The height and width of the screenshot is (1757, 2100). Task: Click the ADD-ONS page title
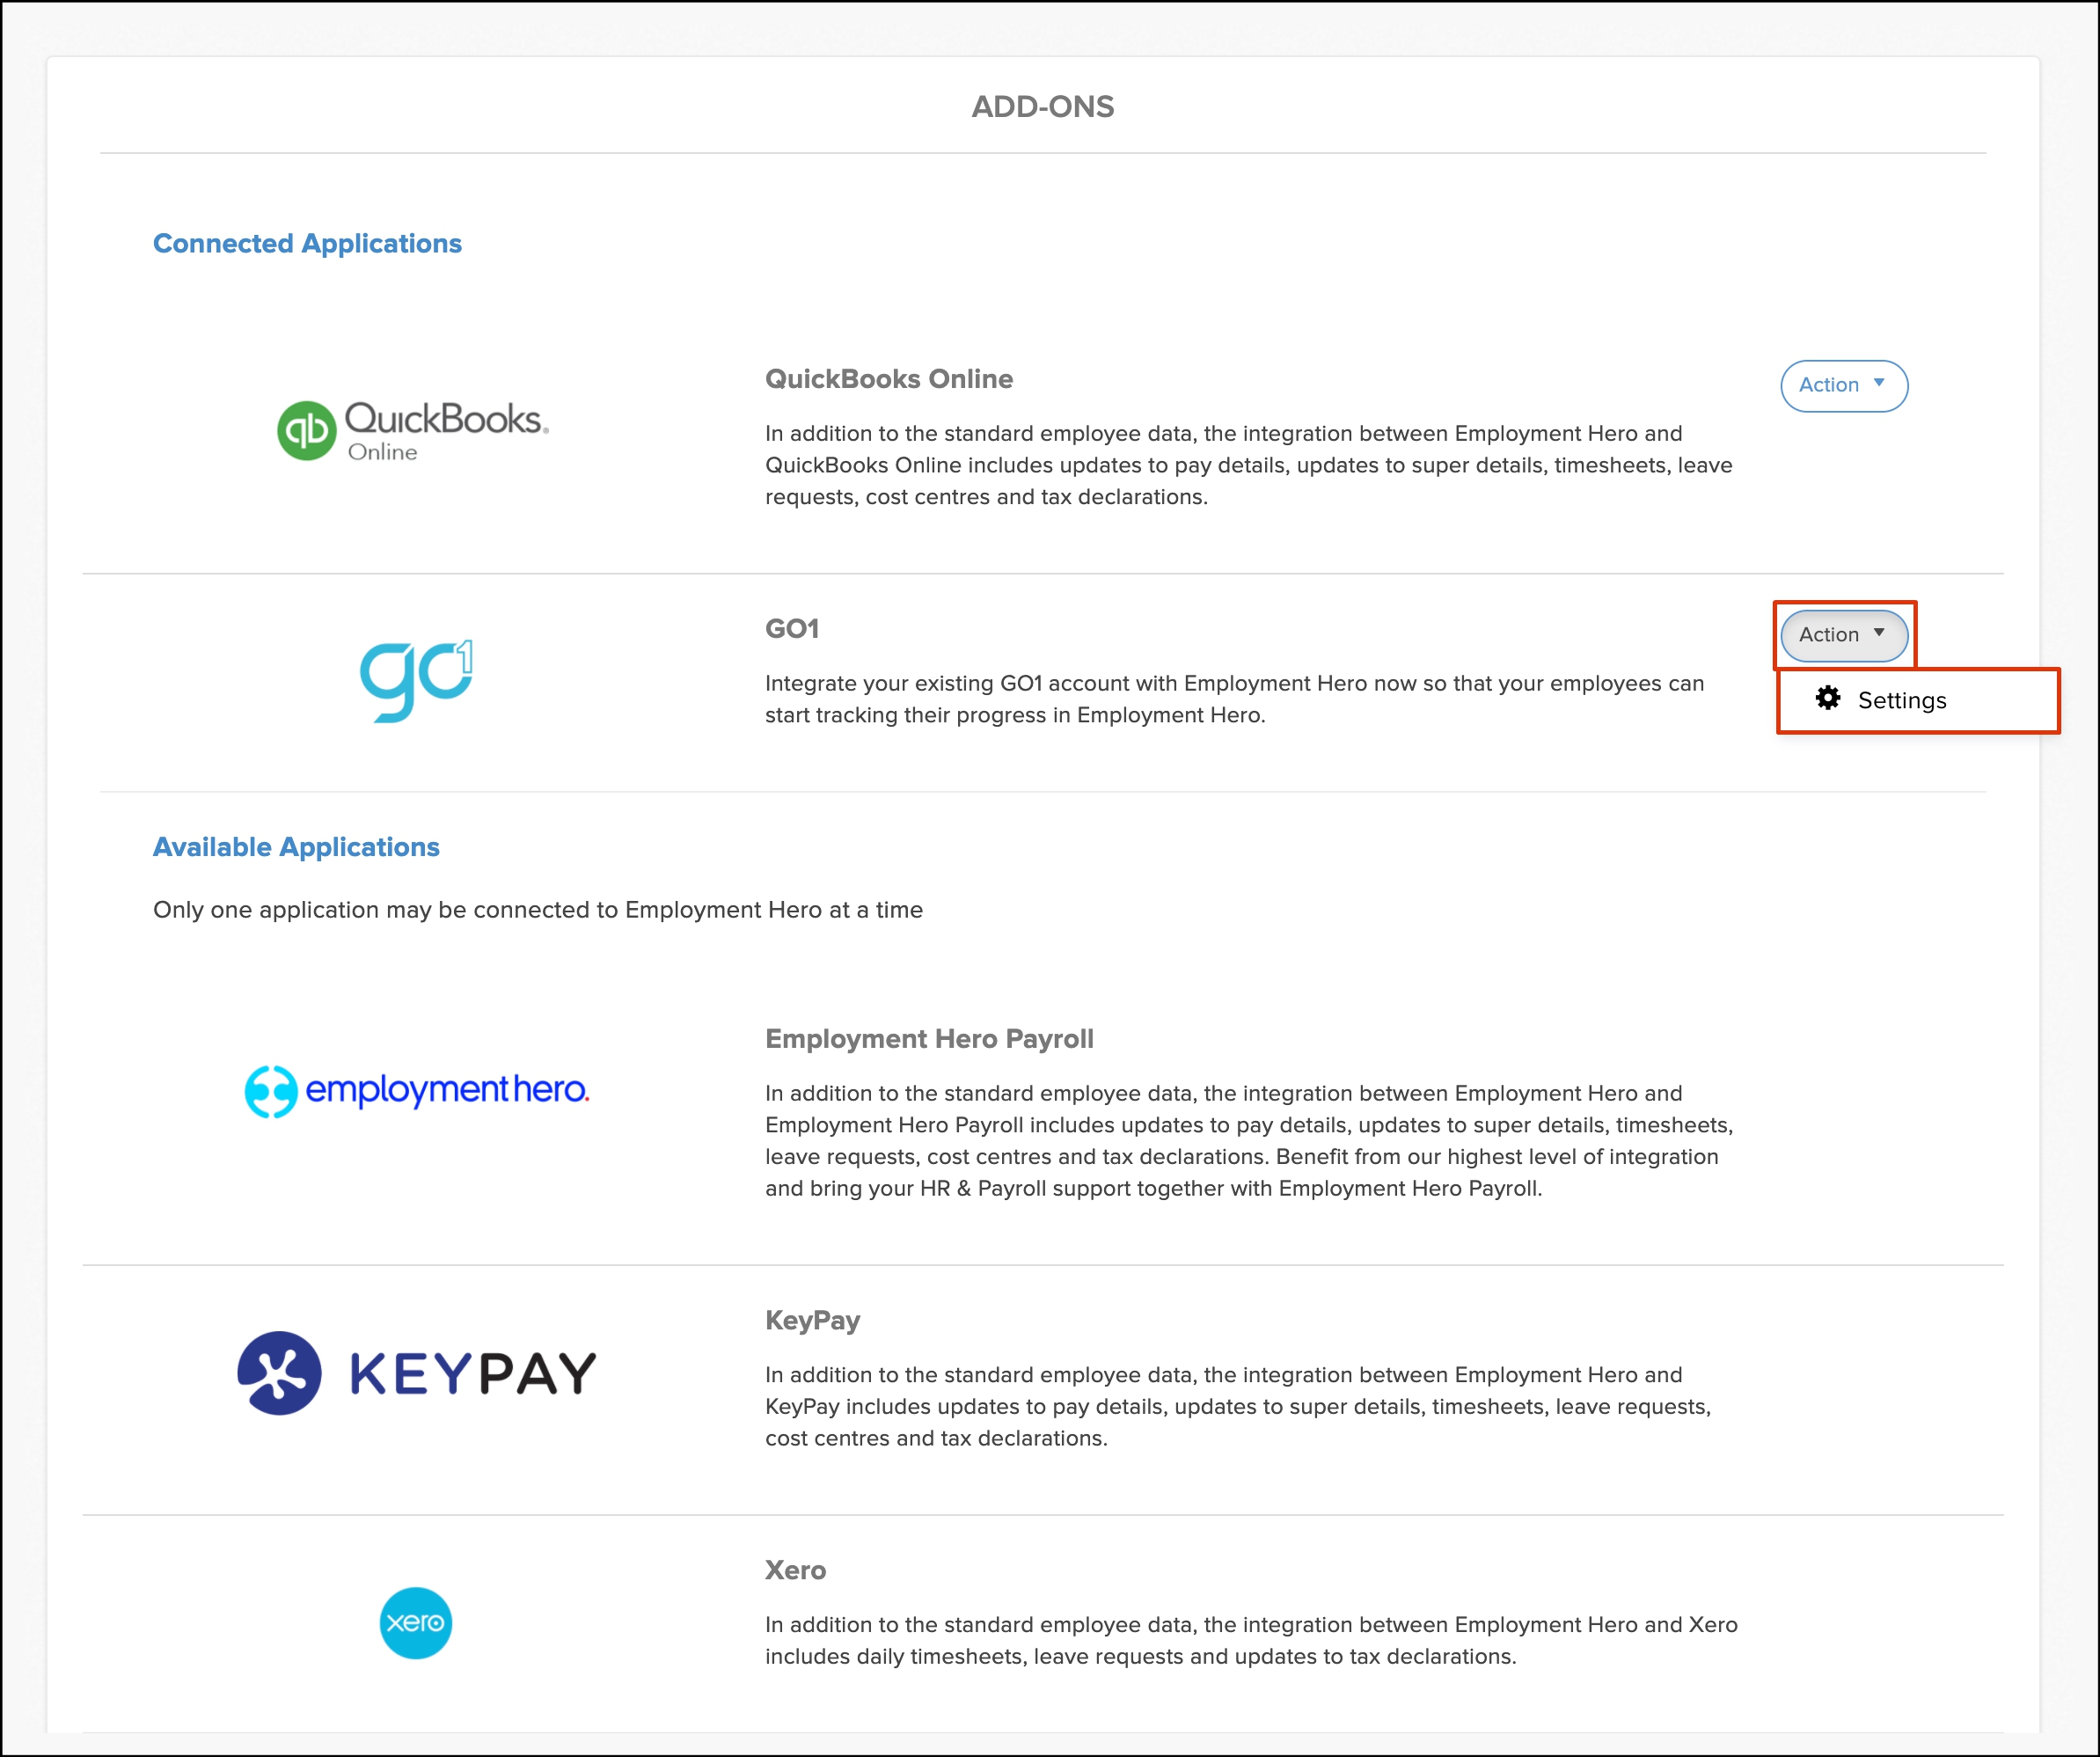tap(1043, 106)
